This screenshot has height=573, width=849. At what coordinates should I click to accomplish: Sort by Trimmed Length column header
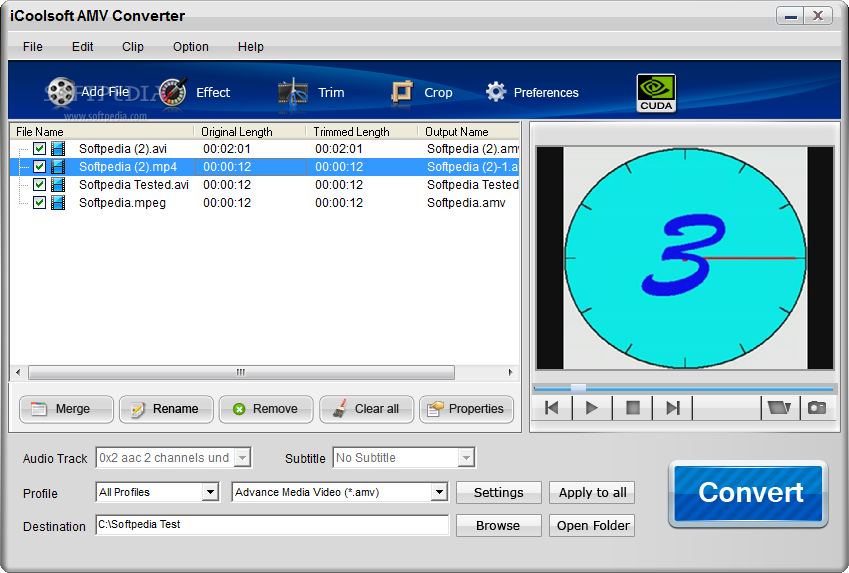(x=362, y=132)
